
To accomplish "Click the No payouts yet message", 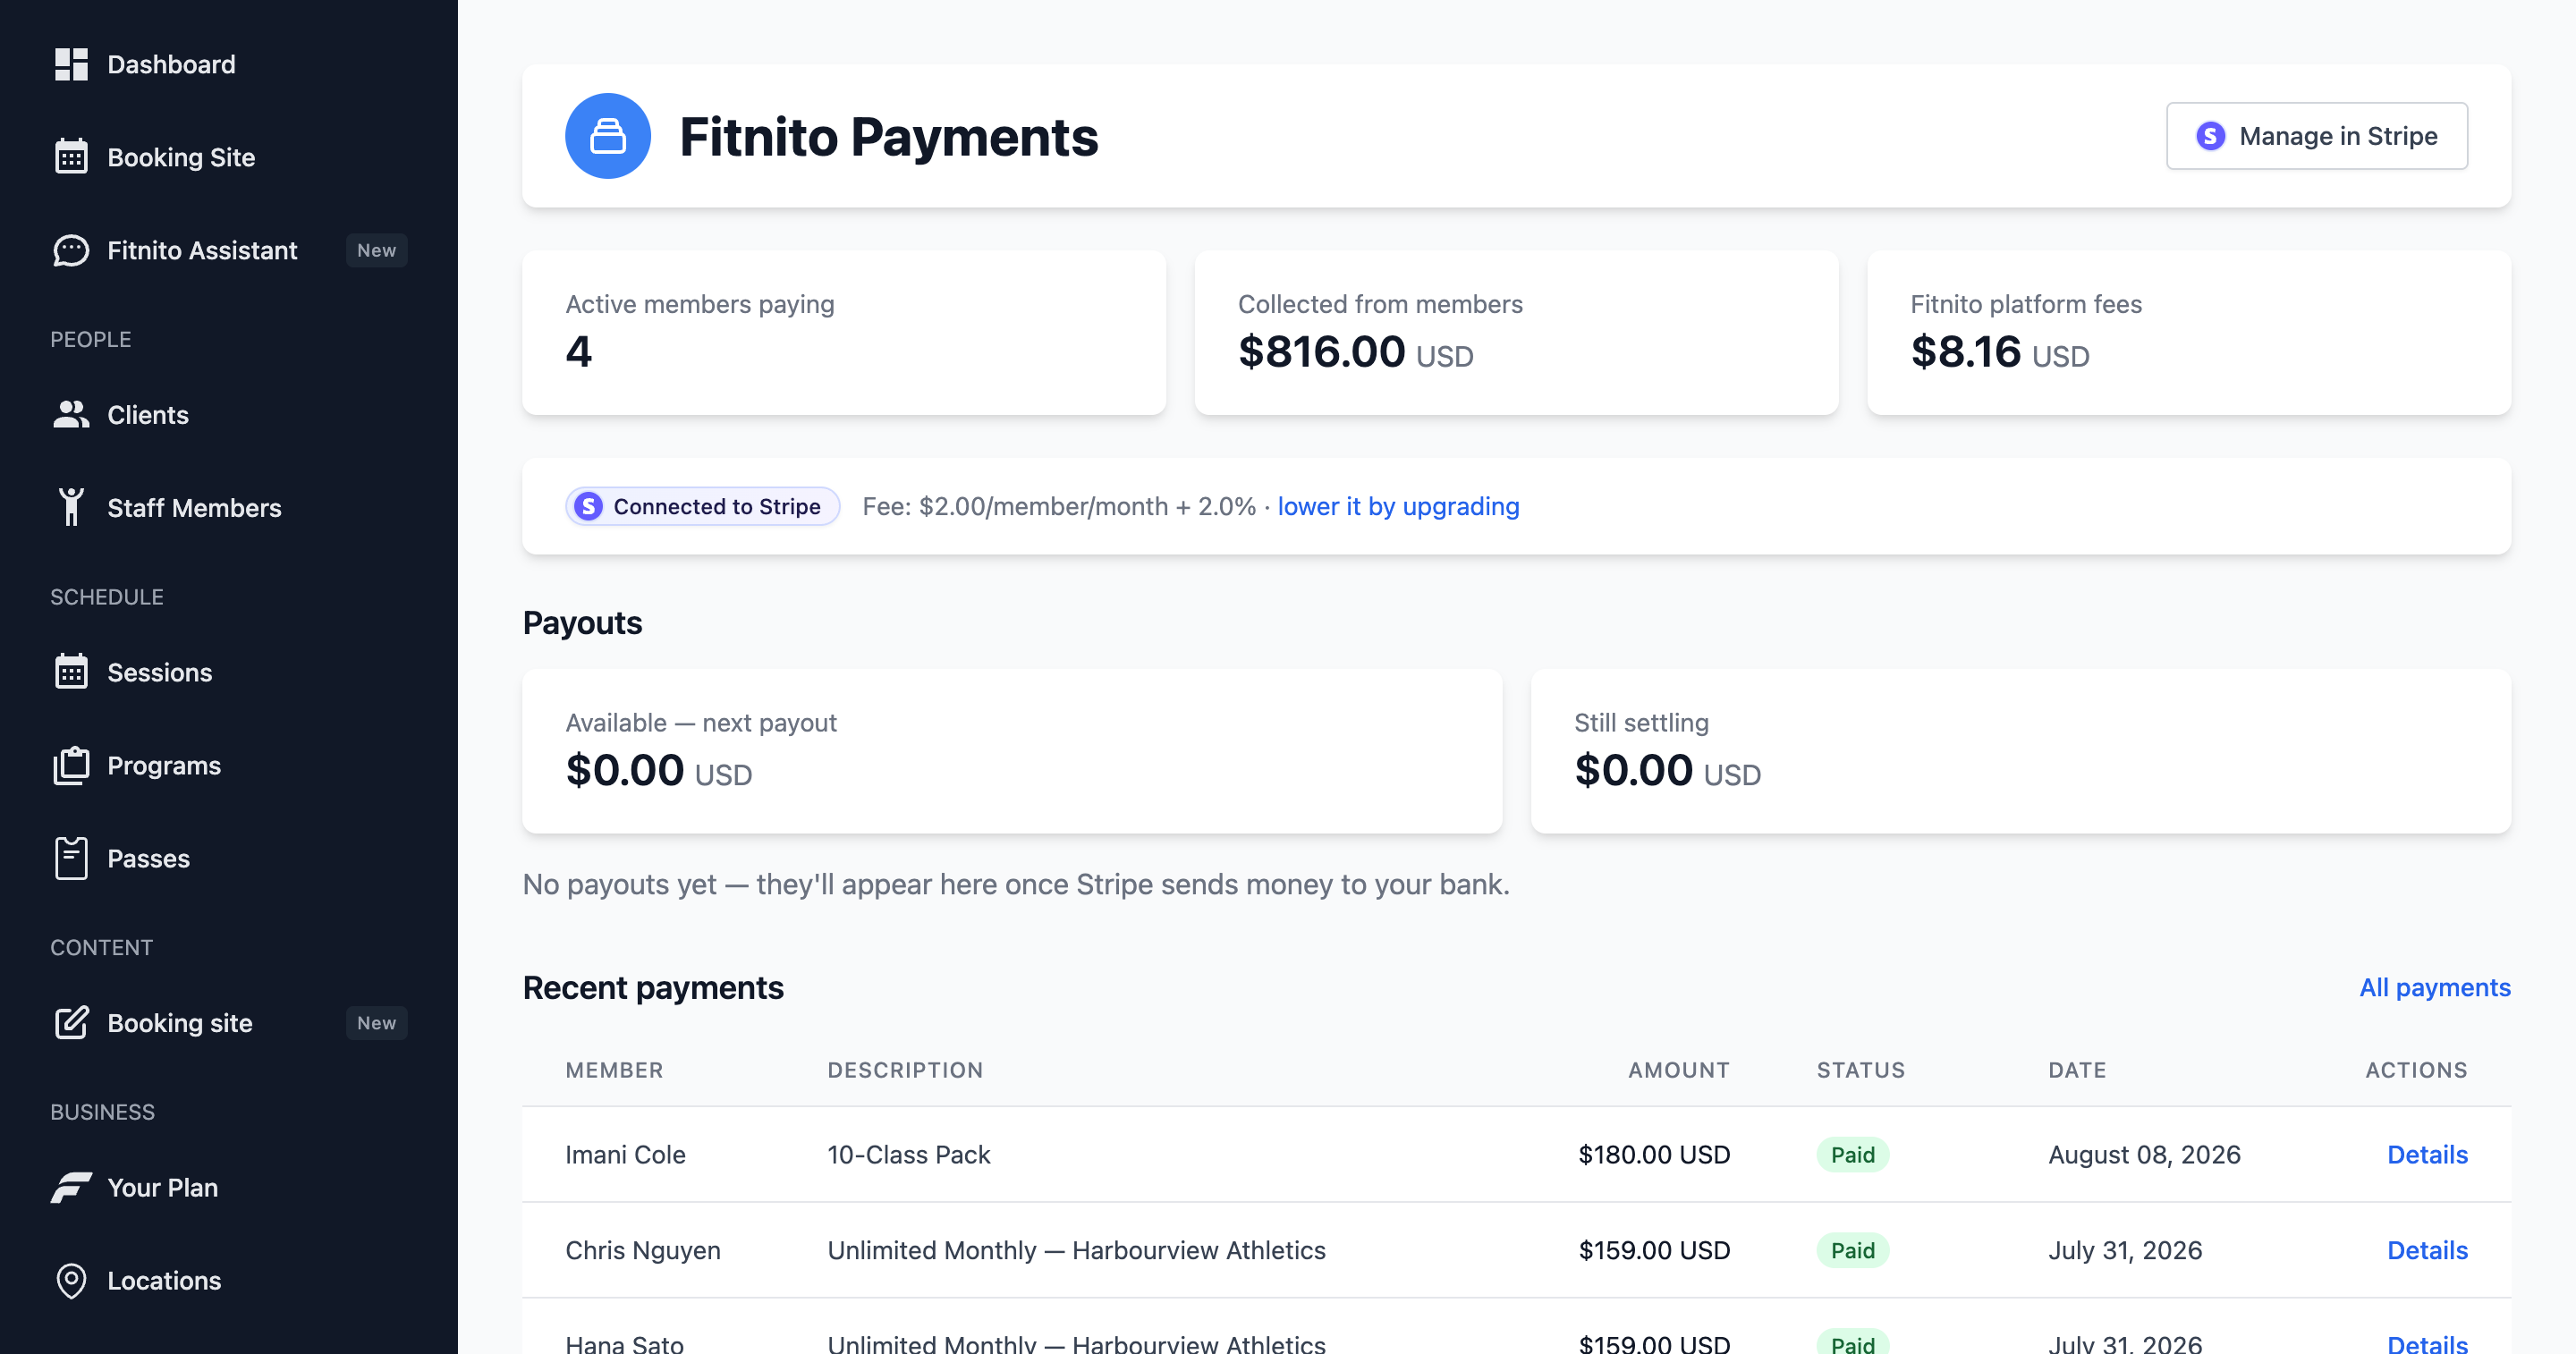I will (x=1016, y=885).
